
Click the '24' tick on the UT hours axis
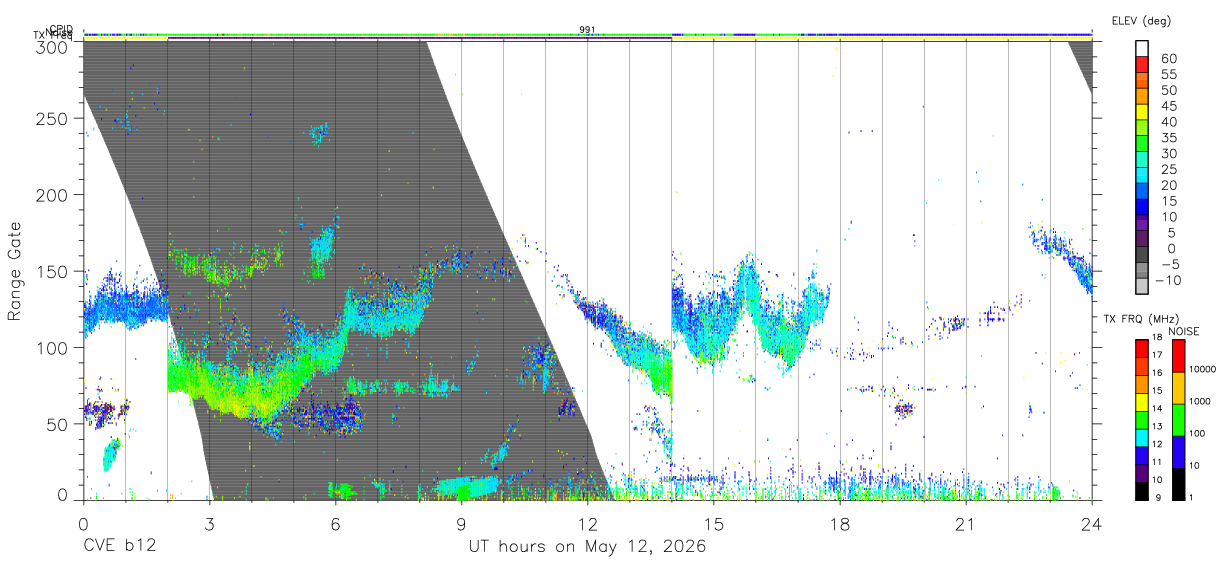1091,523
